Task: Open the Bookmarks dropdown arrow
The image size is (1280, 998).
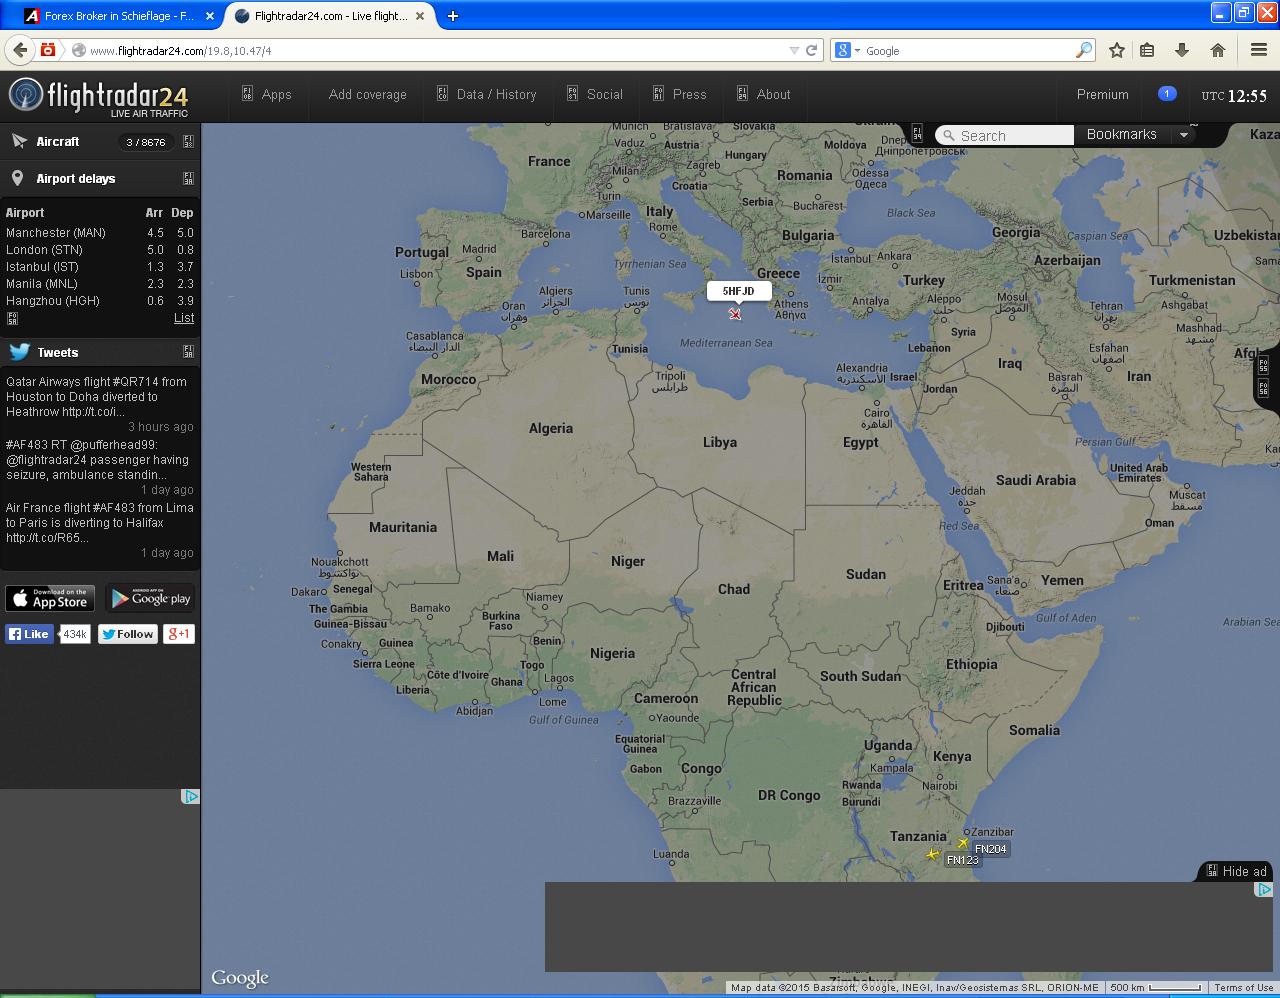Action: pos(1185,134)
